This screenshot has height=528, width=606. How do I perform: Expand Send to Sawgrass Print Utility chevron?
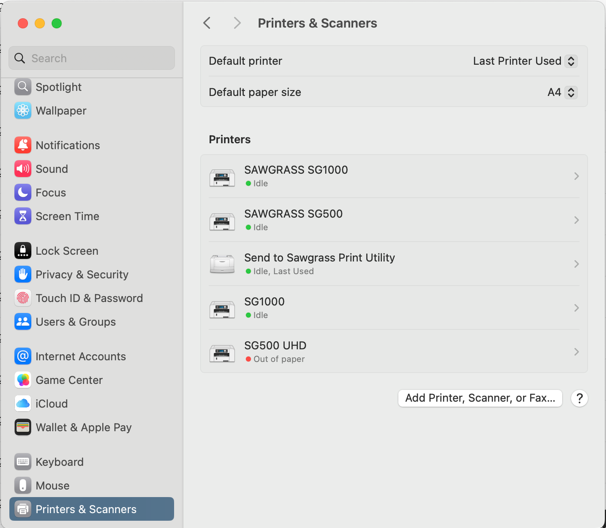point(576,264)
